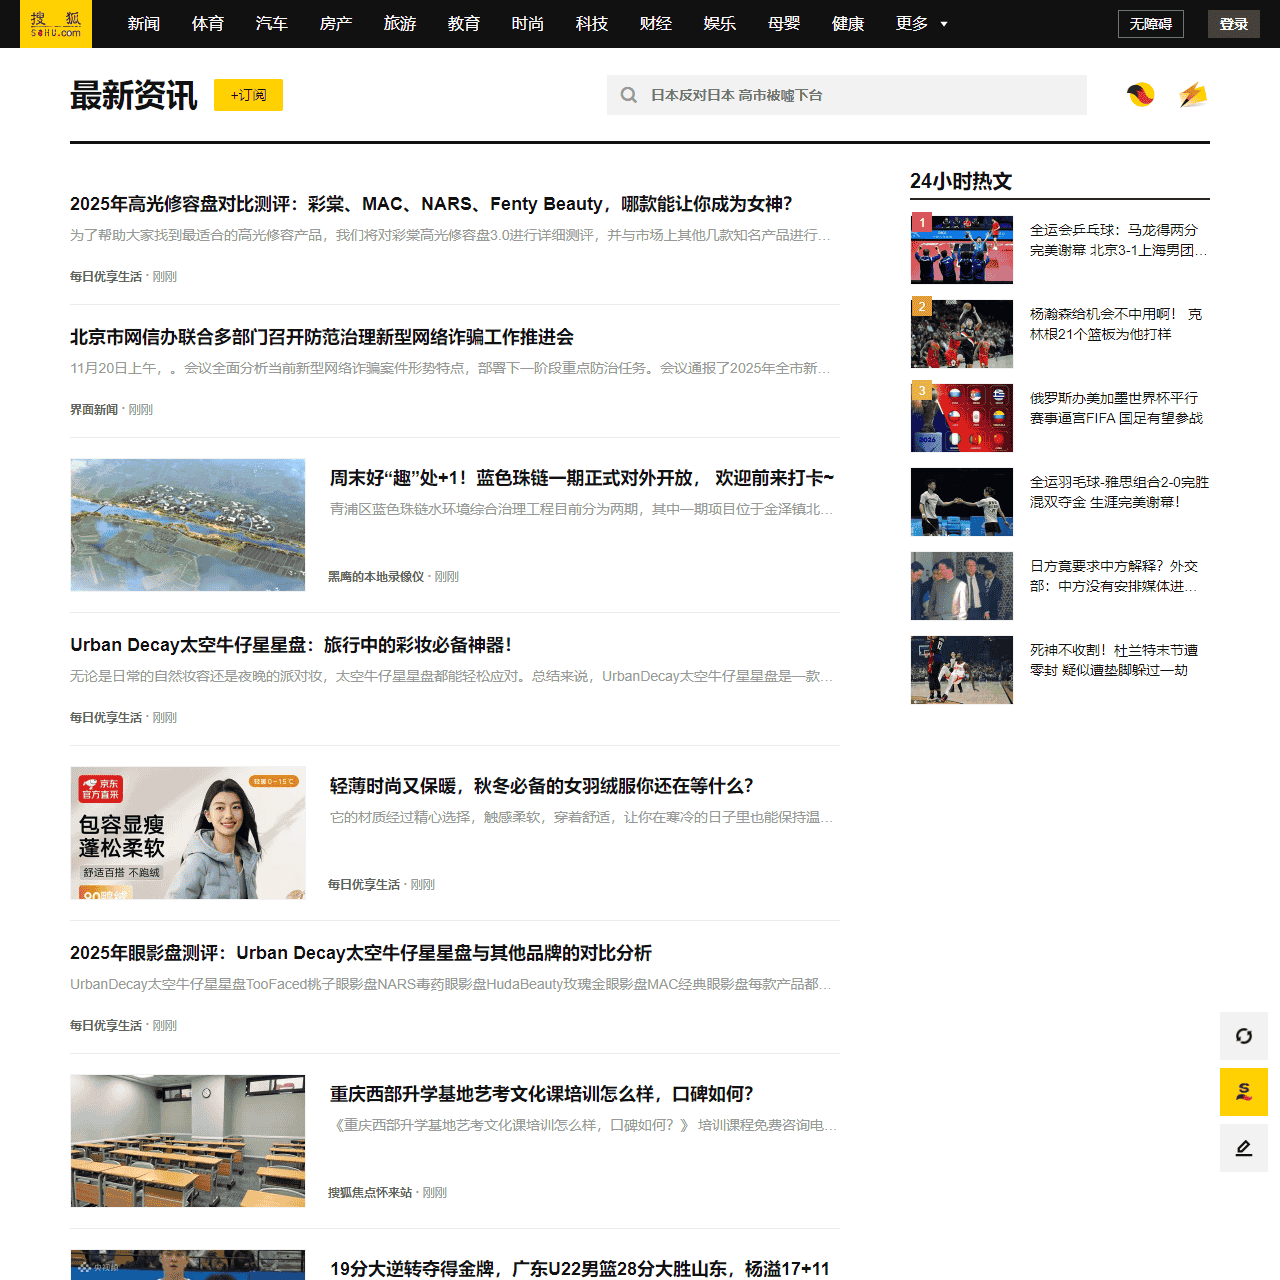This screenshot has height=1280, width=1280.
Task: Click the pencil edit icon on right
Action: pos(1243,1148)
